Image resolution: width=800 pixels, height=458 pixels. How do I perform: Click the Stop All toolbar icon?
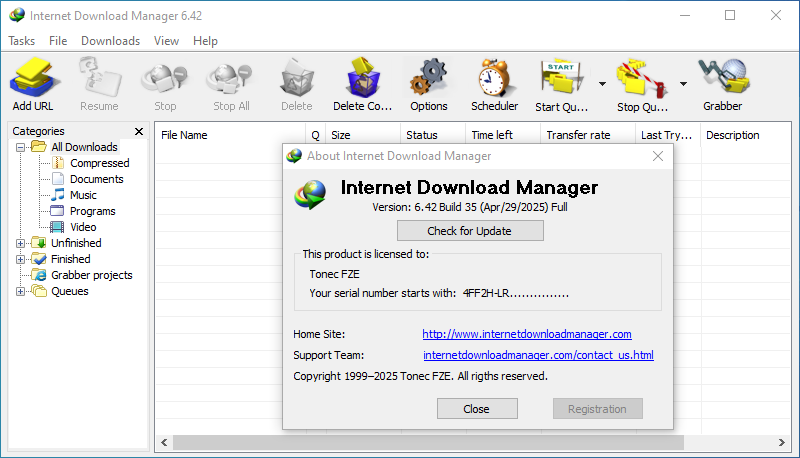[x=230, y=79]
